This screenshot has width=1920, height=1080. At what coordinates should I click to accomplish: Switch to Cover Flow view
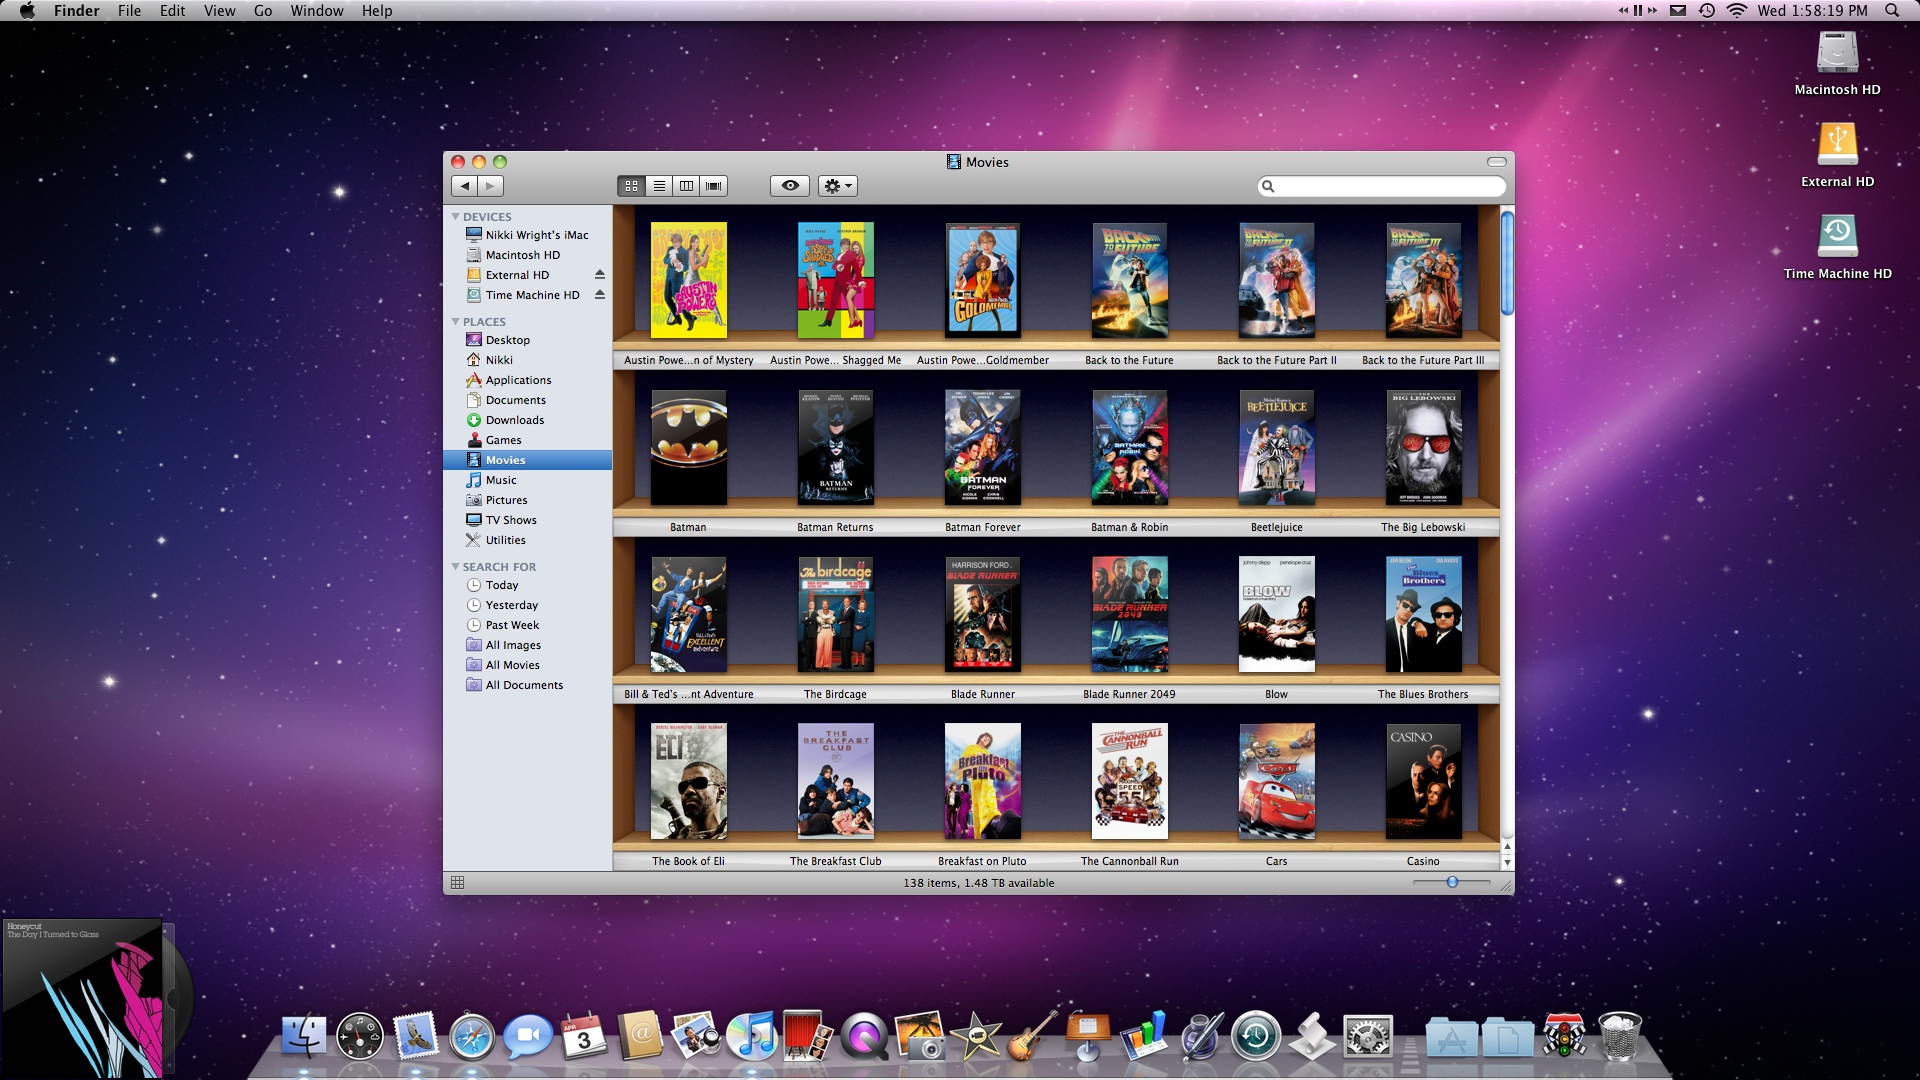pos(713,186)
